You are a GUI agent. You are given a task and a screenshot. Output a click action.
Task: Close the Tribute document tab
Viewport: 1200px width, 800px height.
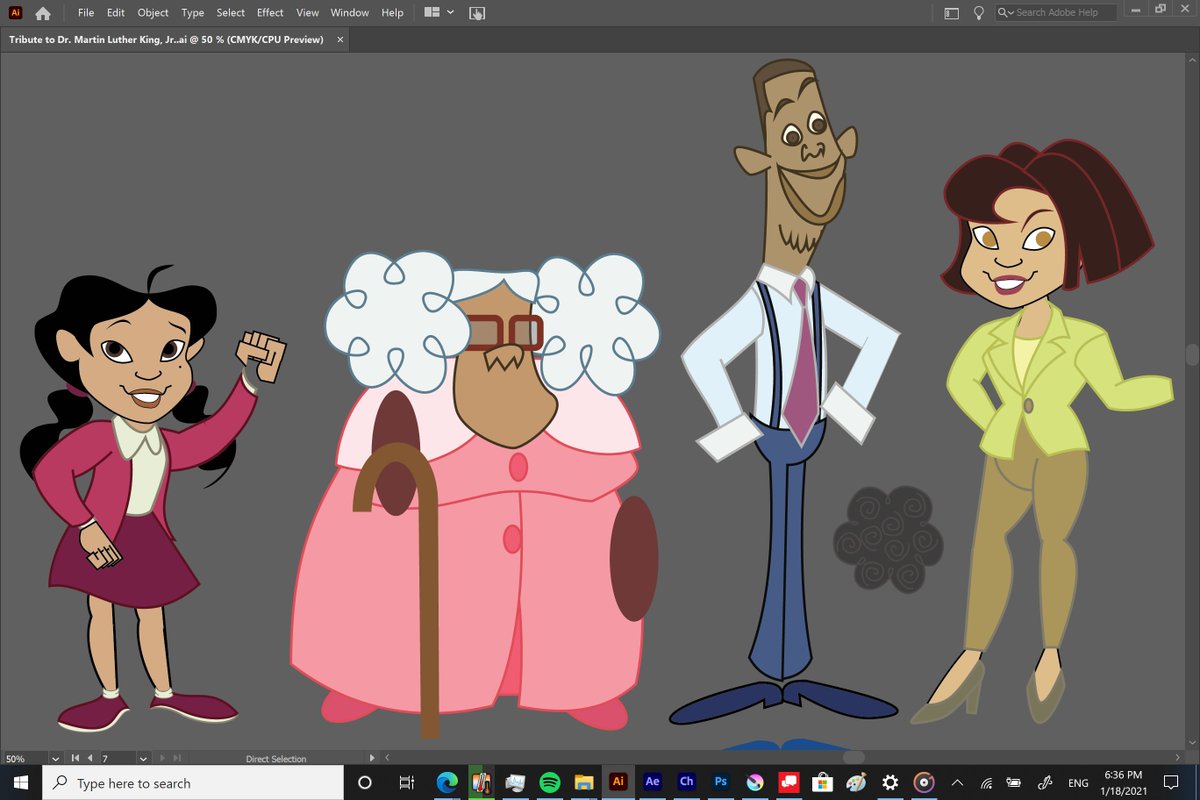(340, 40)
